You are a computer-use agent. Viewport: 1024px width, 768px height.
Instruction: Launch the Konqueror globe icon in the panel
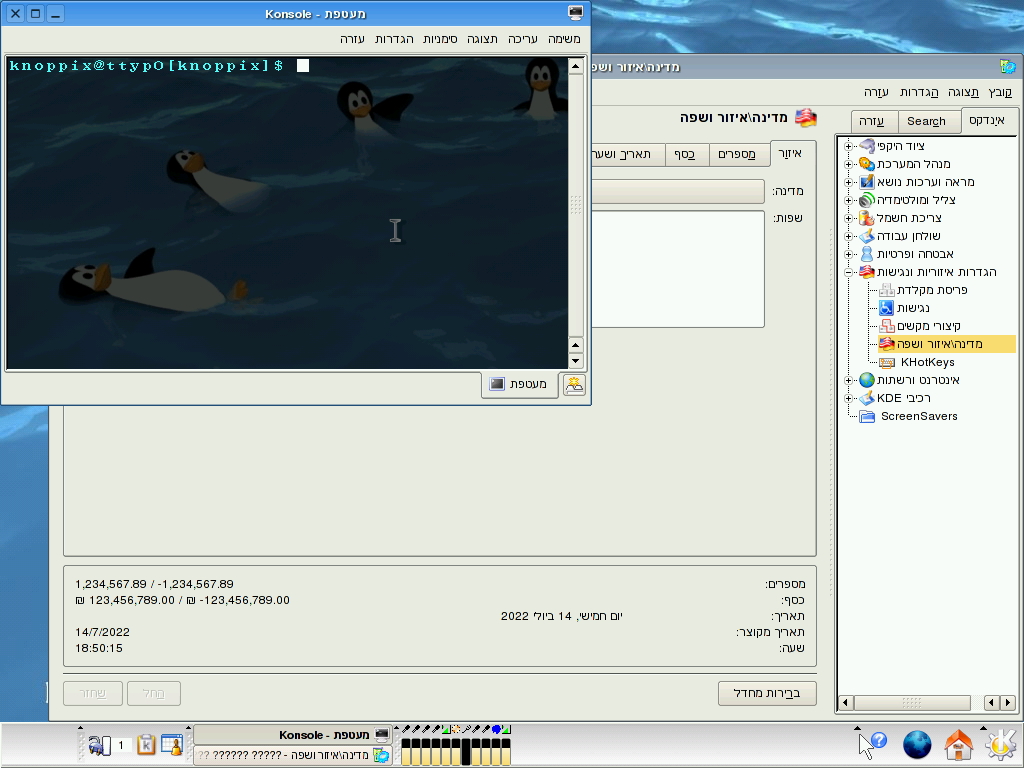pos(917,745)
